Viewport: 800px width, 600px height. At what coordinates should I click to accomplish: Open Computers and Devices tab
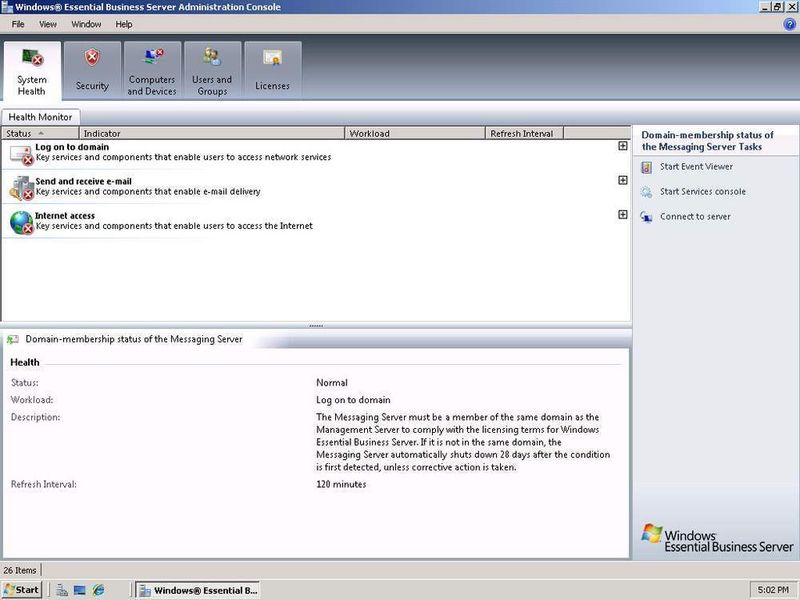(152, 70)
